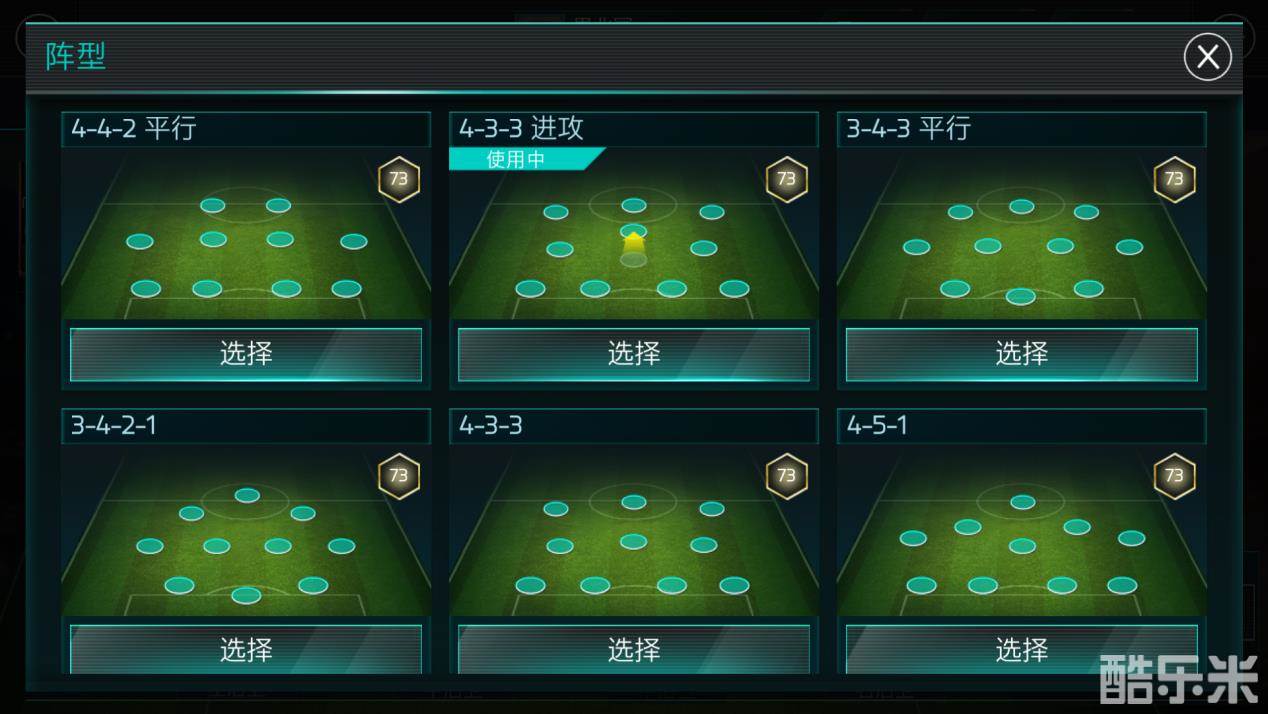Click 选择 under 3-4-2-1 formation
Screen dimensions: 1268x714
[x=246, y=649]
